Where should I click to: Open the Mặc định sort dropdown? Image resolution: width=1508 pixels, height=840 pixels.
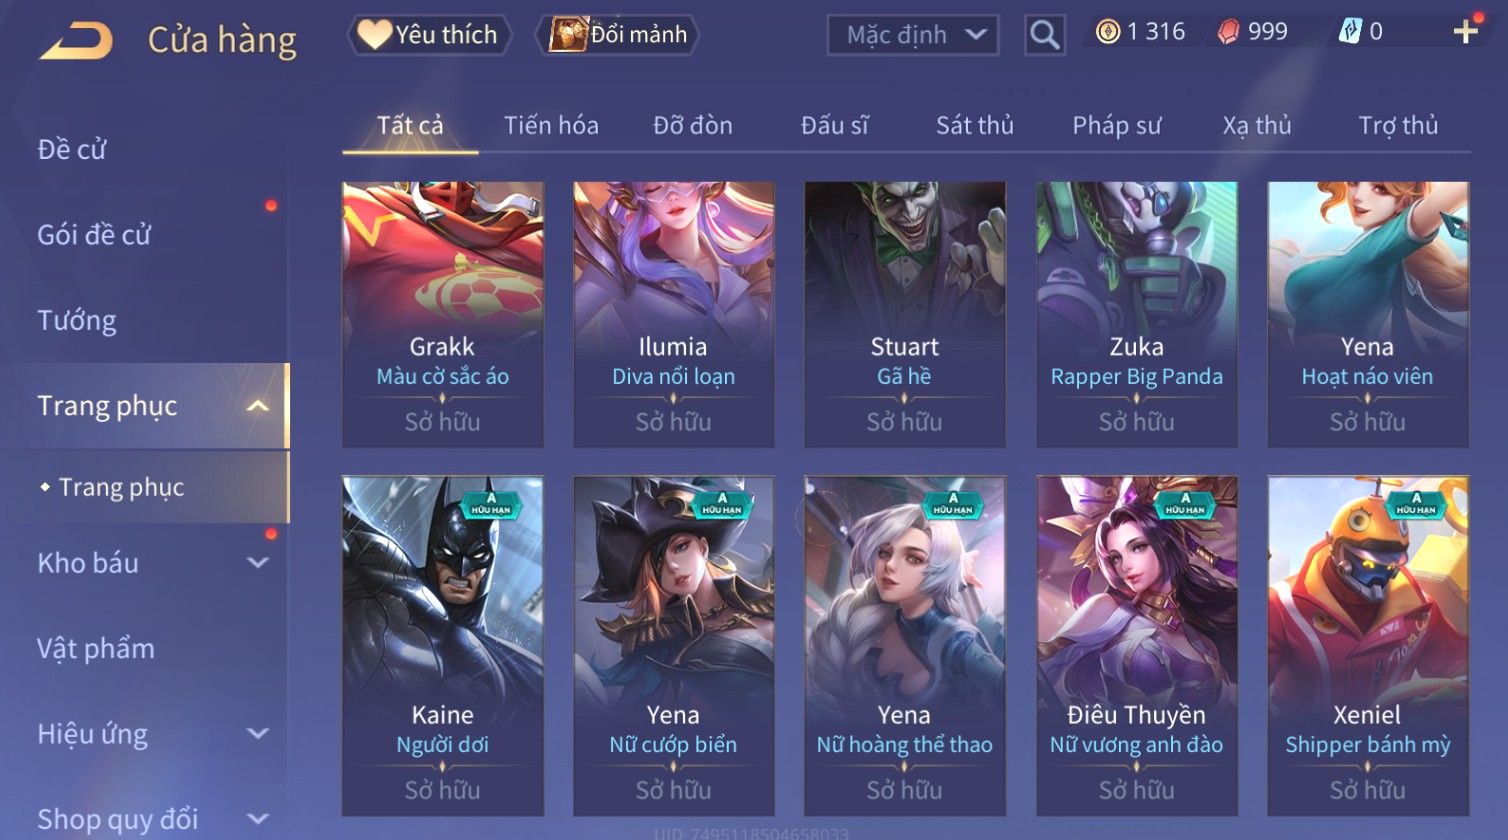tap(913, 35)
